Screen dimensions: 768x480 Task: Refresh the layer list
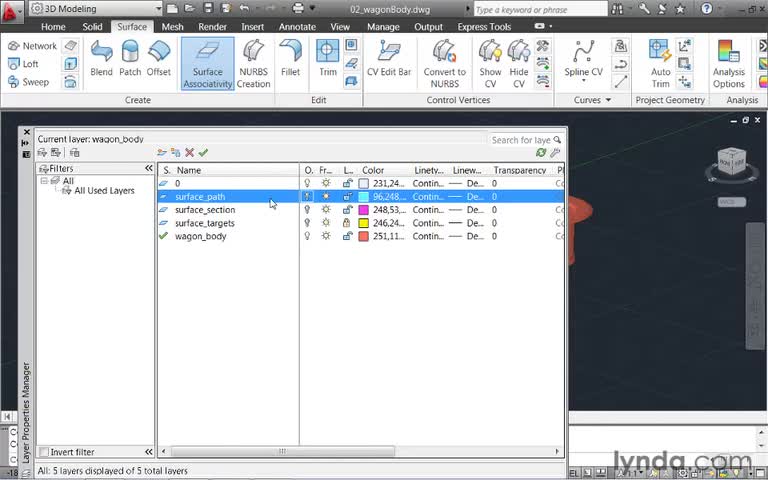pos(541,153)
